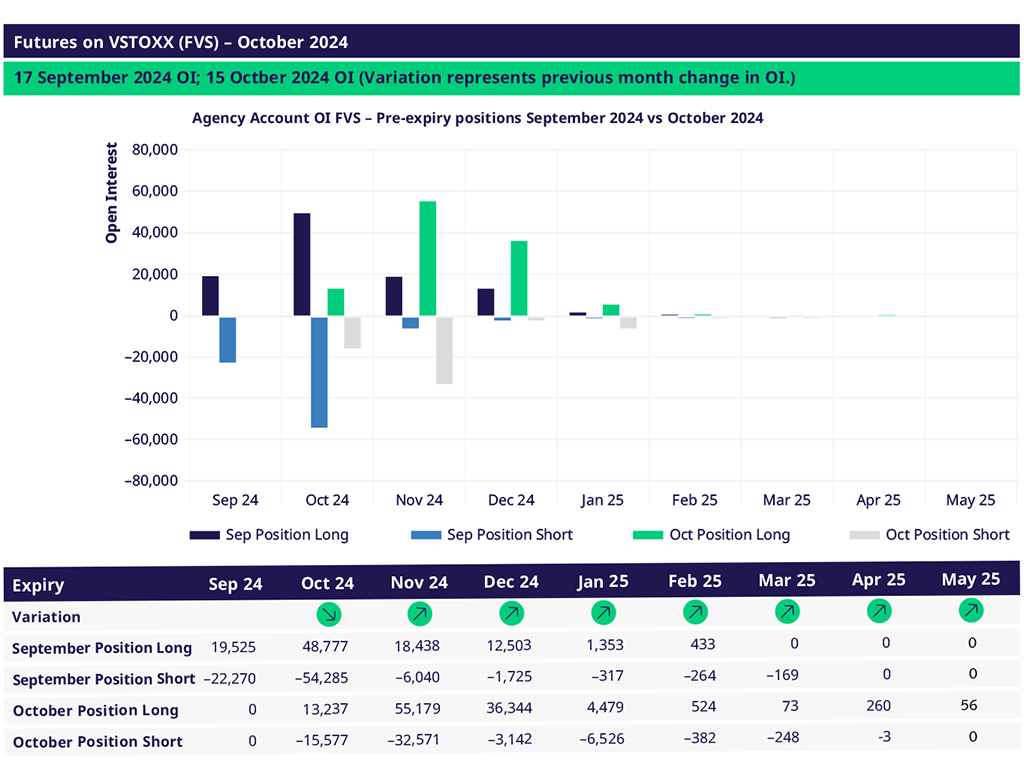Click the dark navy Oct 24 long bar

coord(302,264)
